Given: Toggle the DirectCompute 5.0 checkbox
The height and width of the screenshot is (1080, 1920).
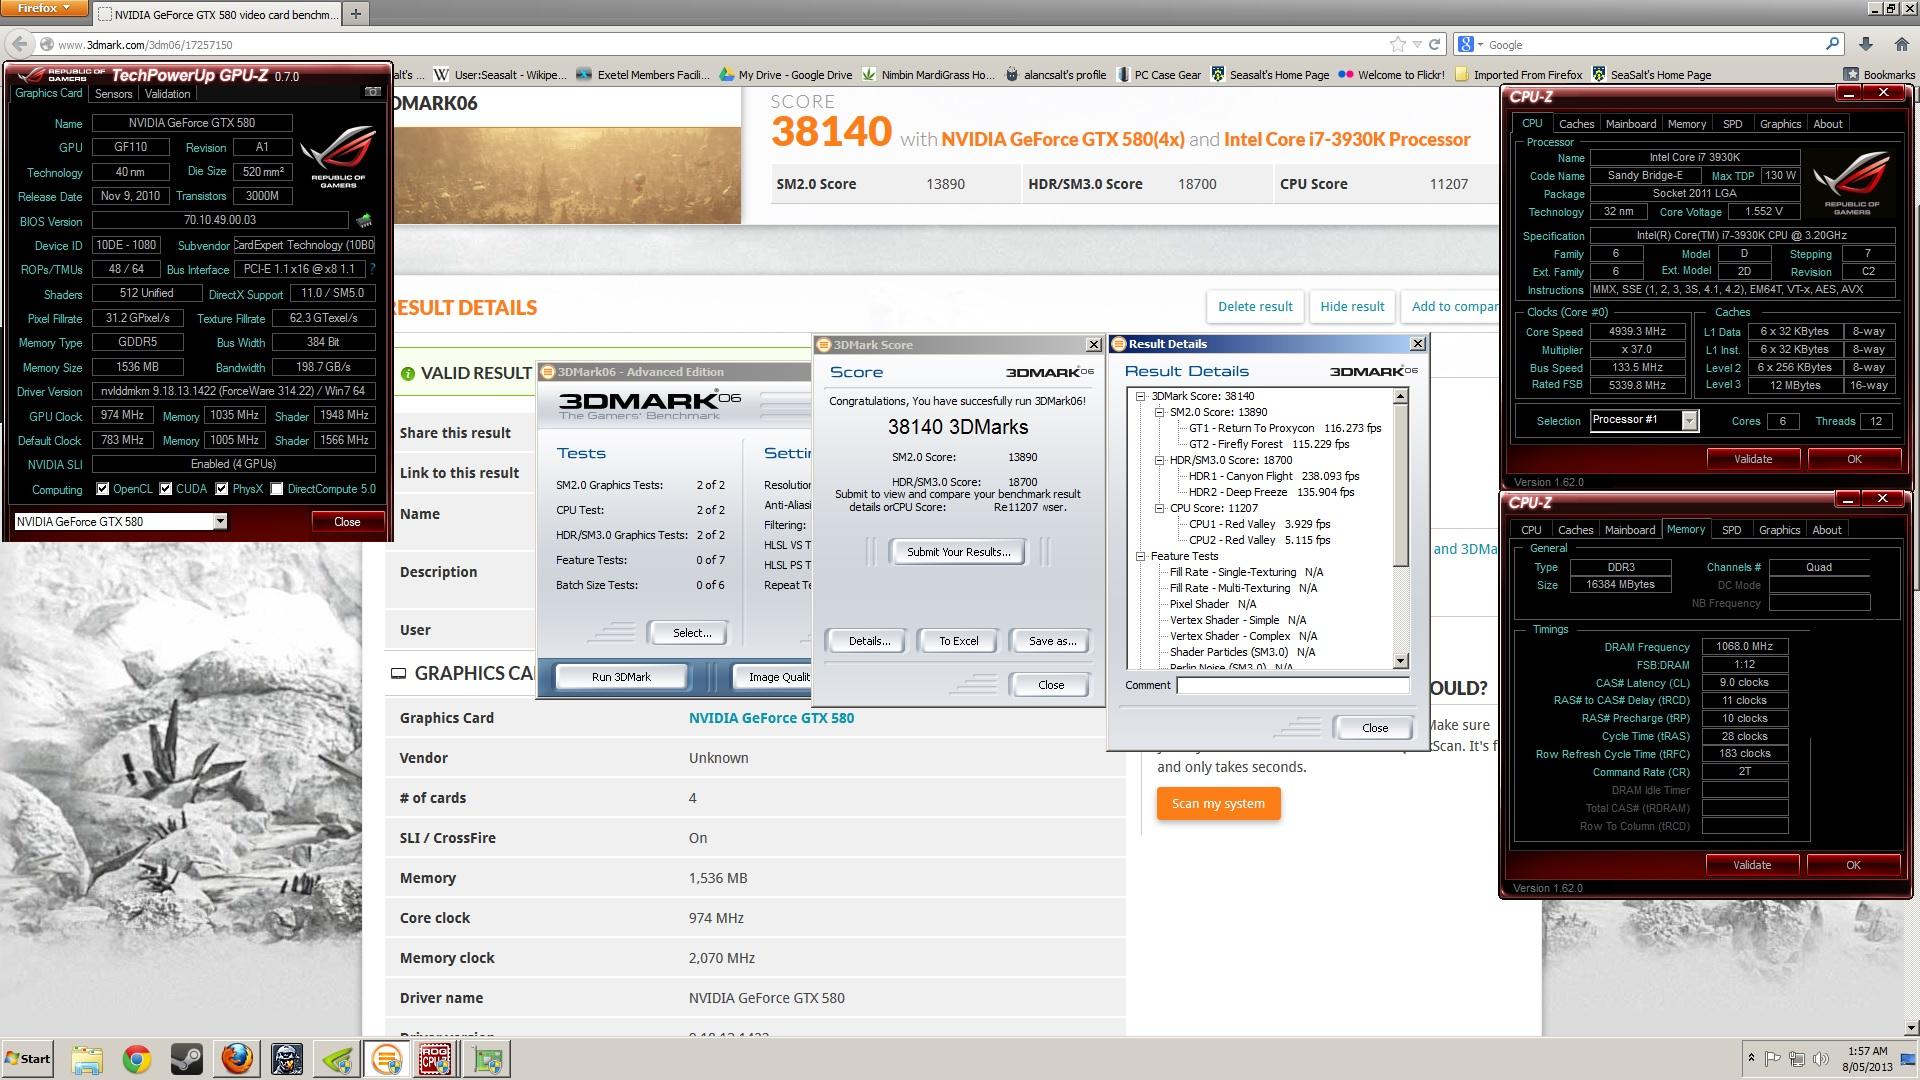Looking at the screenshot, I should [x=277, y=489].
